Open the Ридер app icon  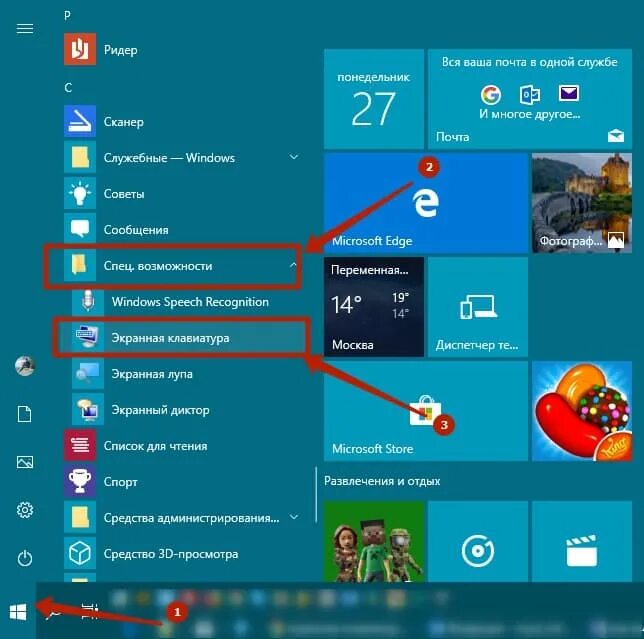[80, 49]
